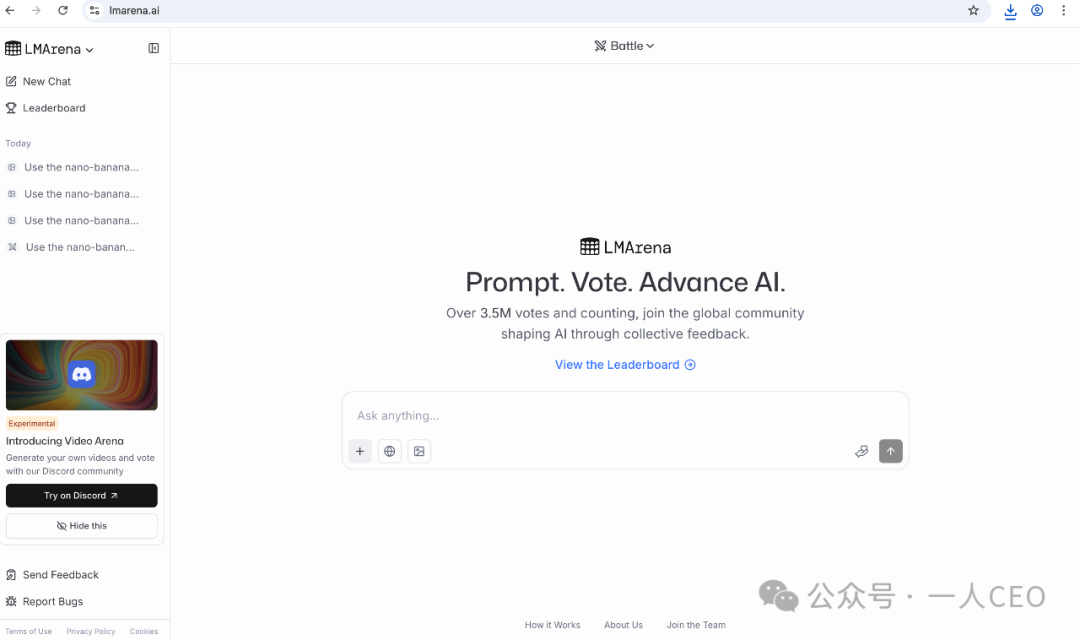Viewport: 1080px width, 640px height.
Task: Open the browser three-dot menu
Action: point(1063,10)
